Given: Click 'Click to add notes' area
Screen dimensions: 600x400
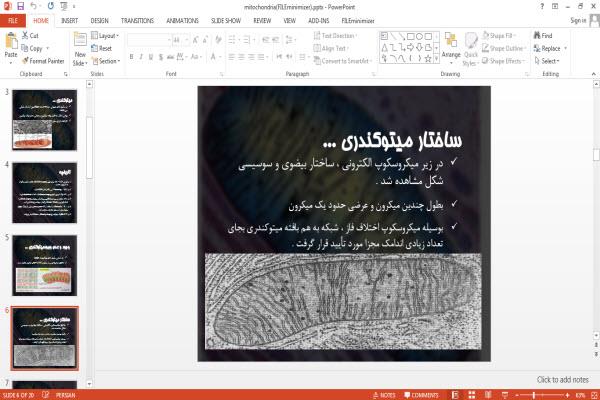Looking at the screenshot, I should [x=562, y=380].
